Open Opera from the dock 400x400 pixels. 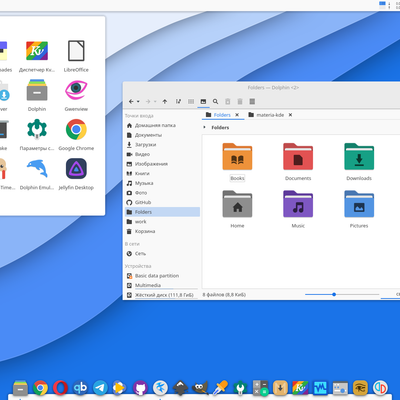tap(60, 388)
